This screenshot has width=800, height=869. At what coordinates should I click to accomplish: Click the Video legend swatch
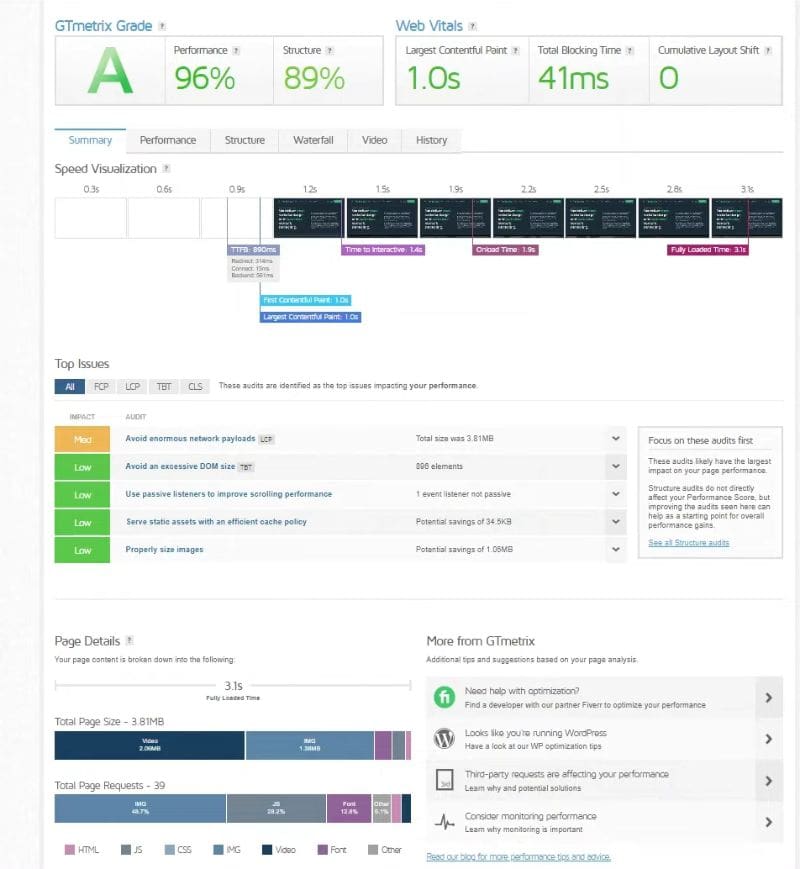267,850
